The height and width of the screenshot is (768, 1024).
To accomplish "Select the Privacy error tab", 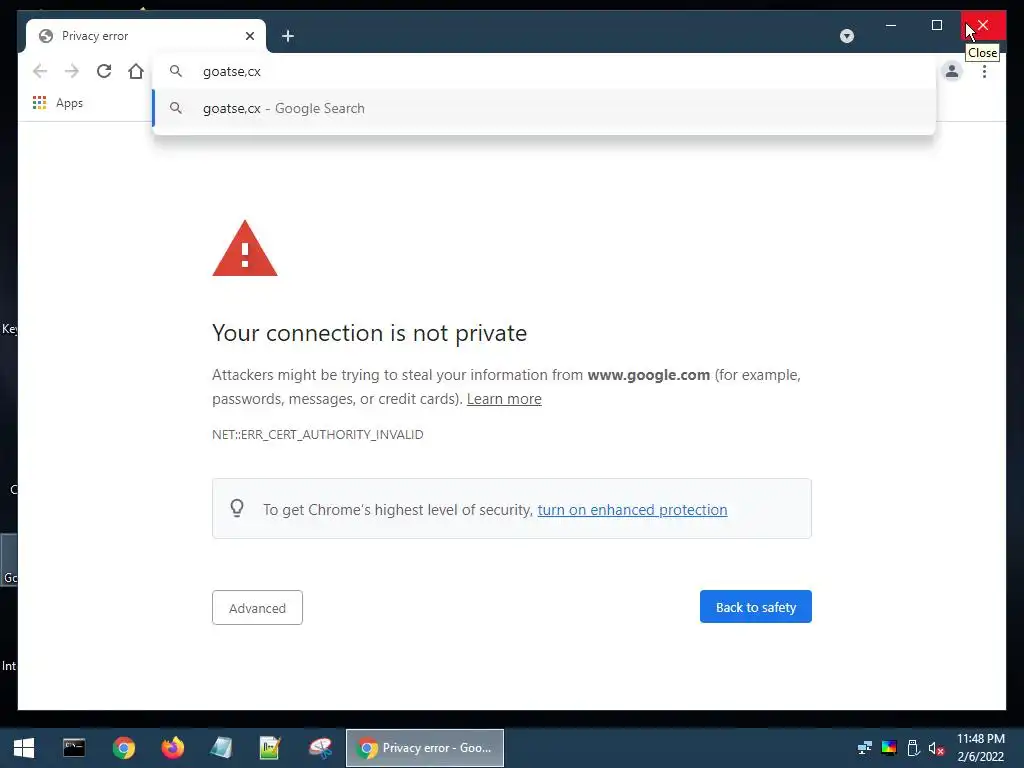I will (145, 36).
